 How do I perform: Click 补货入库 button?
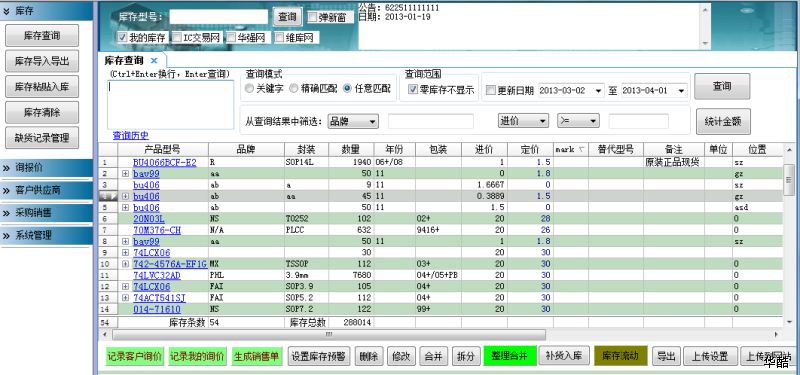564,355
